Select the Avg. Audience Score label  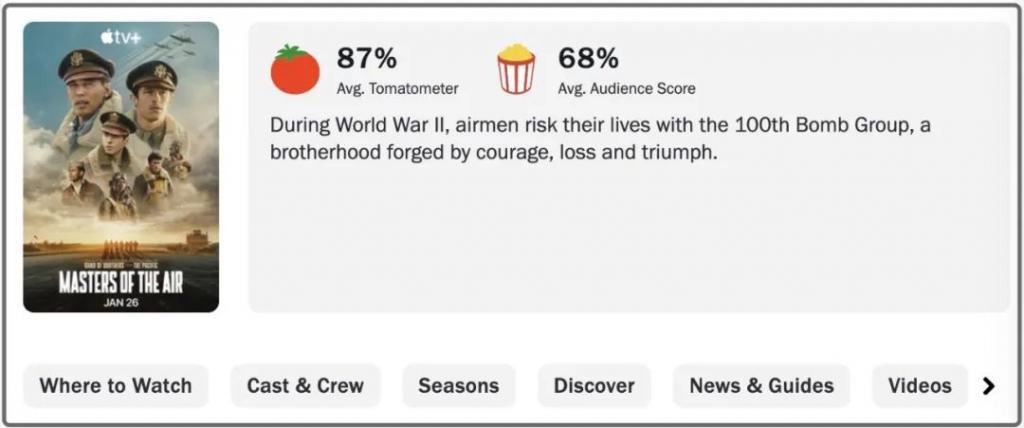click(626, 88)
